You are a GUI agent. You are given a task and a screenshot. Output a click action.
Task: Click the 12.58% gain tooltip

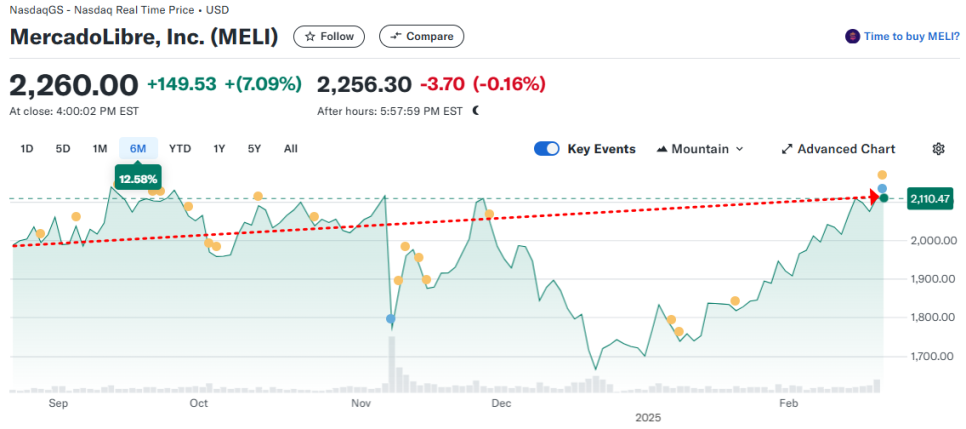pos(138,179)
